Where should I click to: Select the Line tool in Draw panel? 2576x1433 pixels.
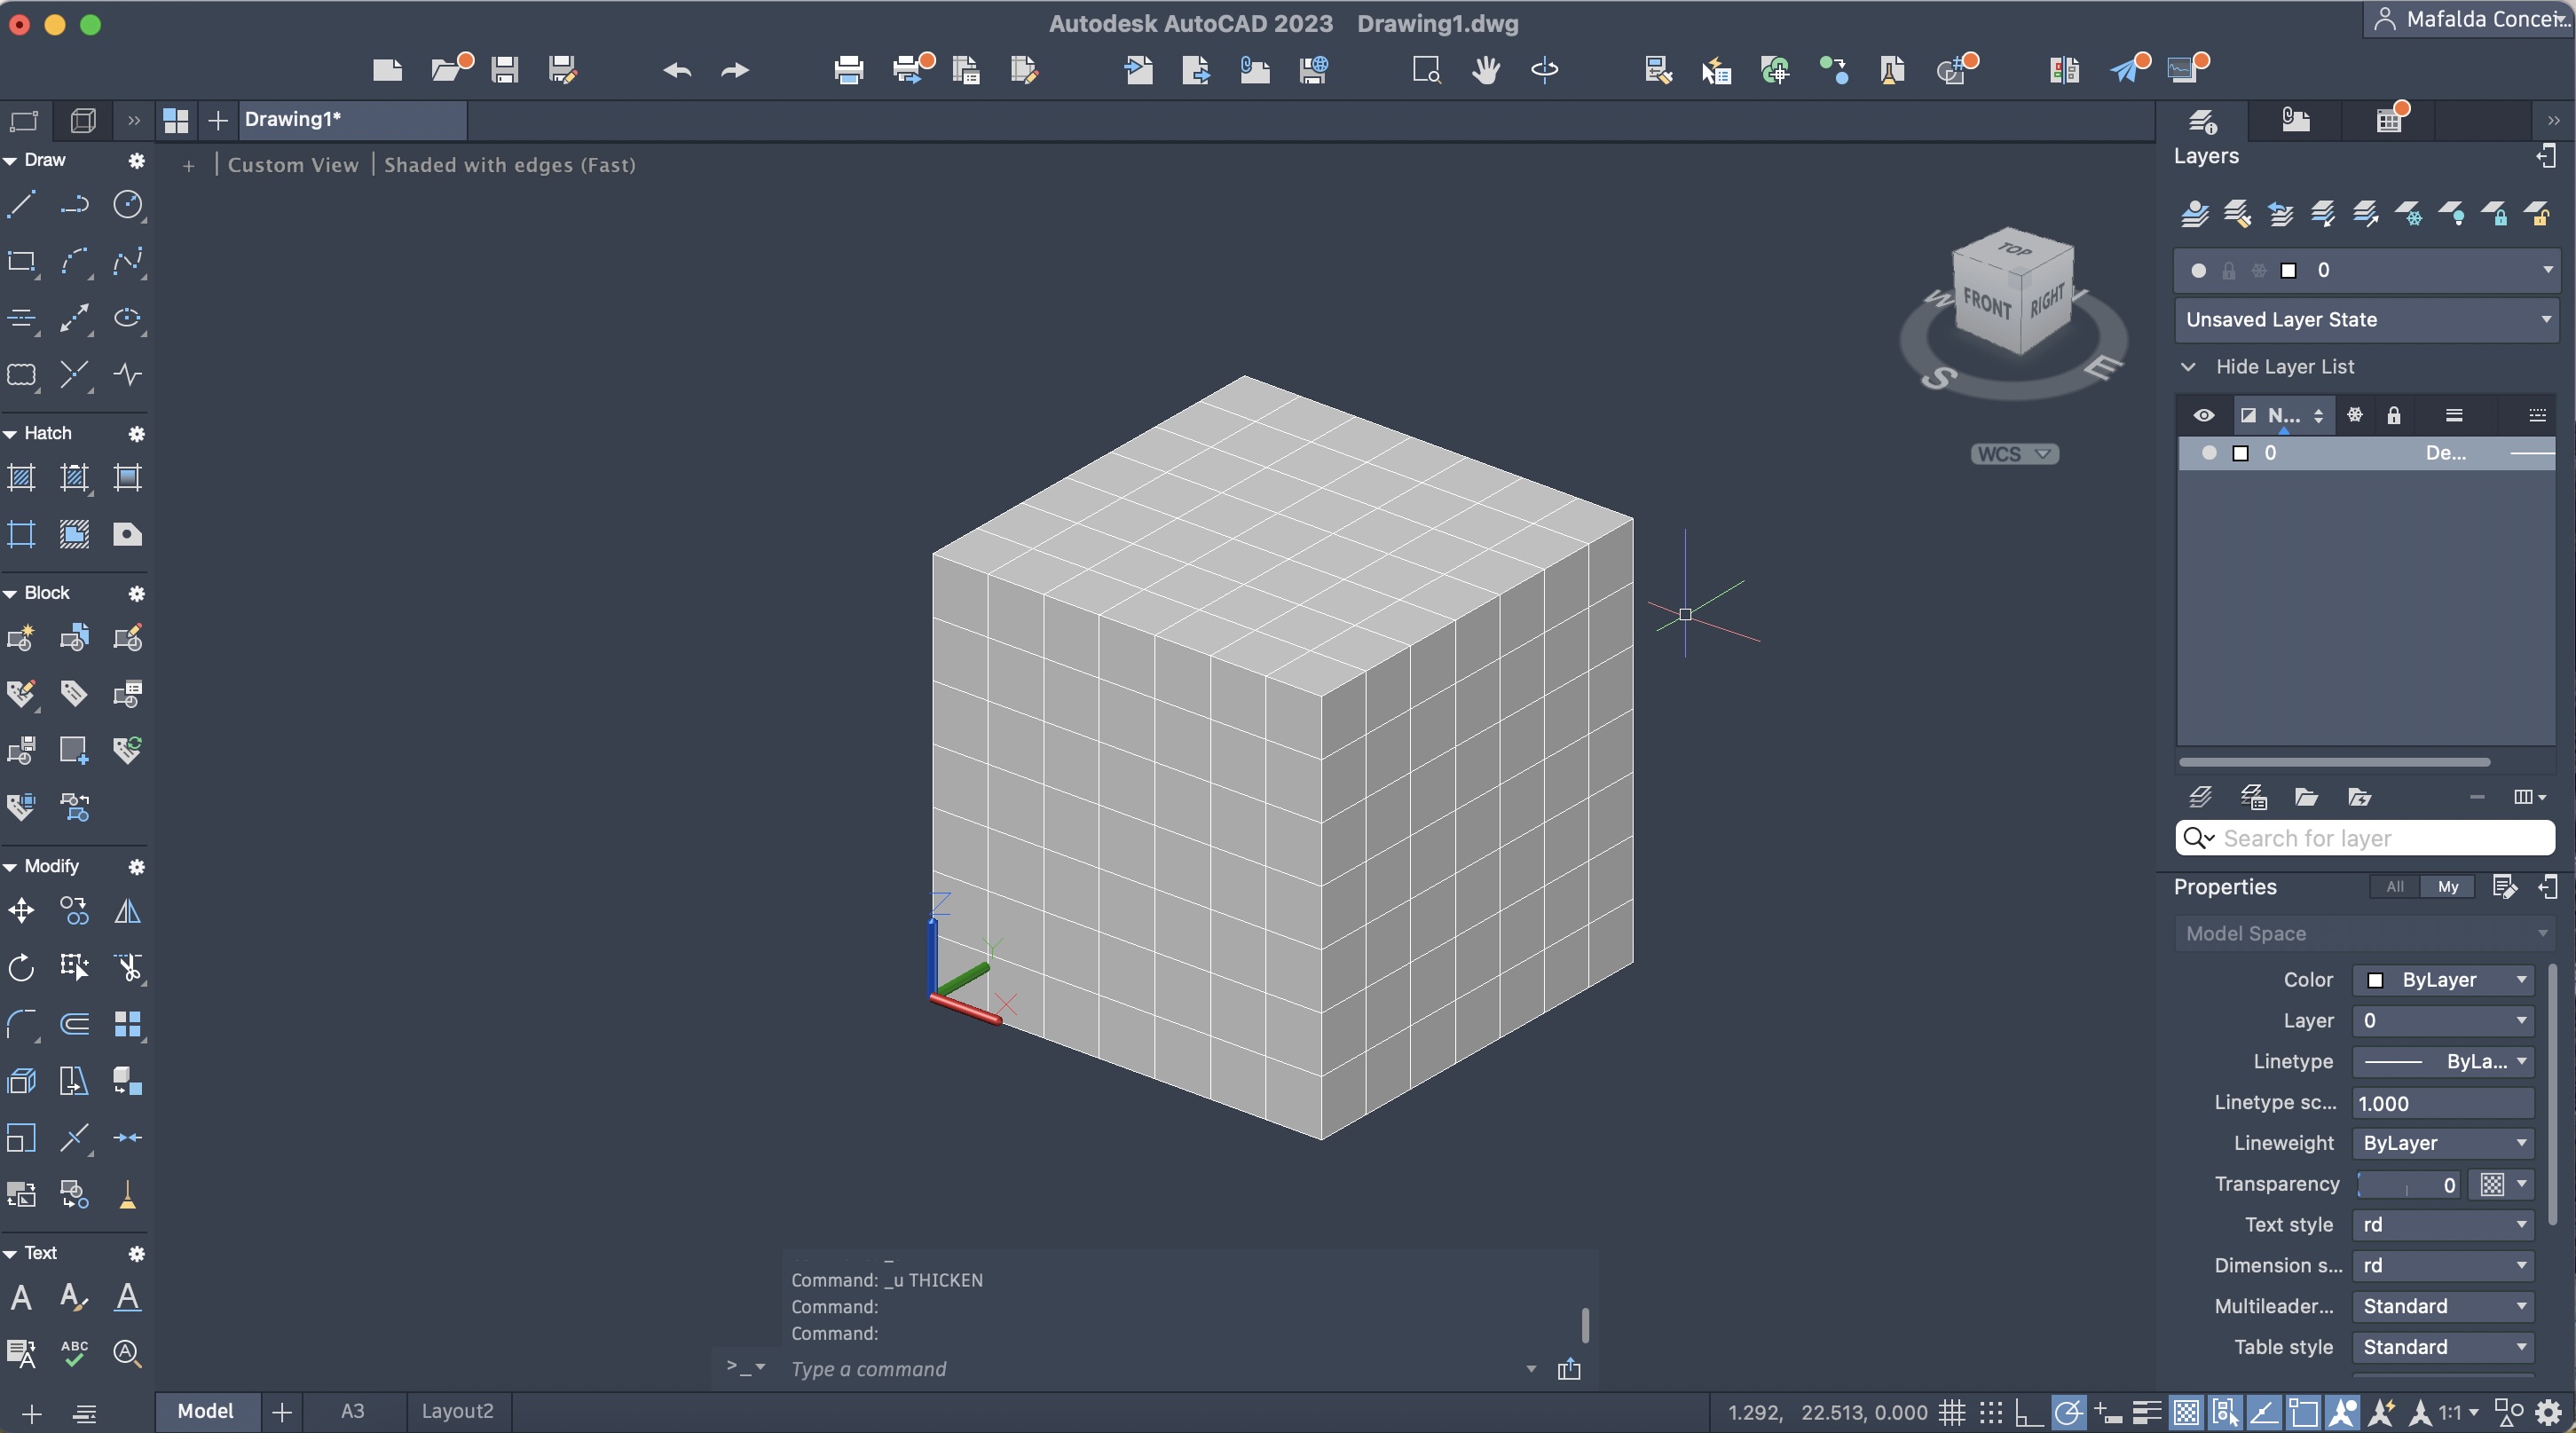(21, 205)
